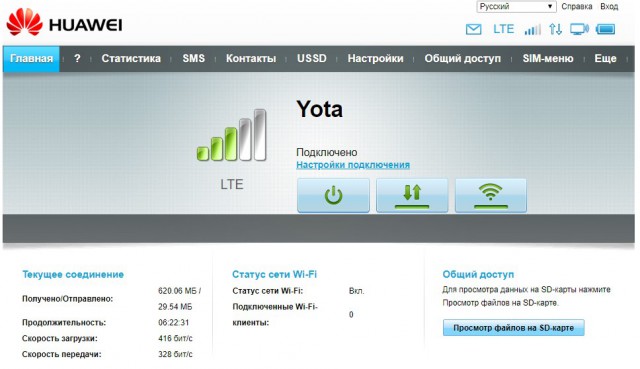Click the Подключено status text

[x=327, y=152]
